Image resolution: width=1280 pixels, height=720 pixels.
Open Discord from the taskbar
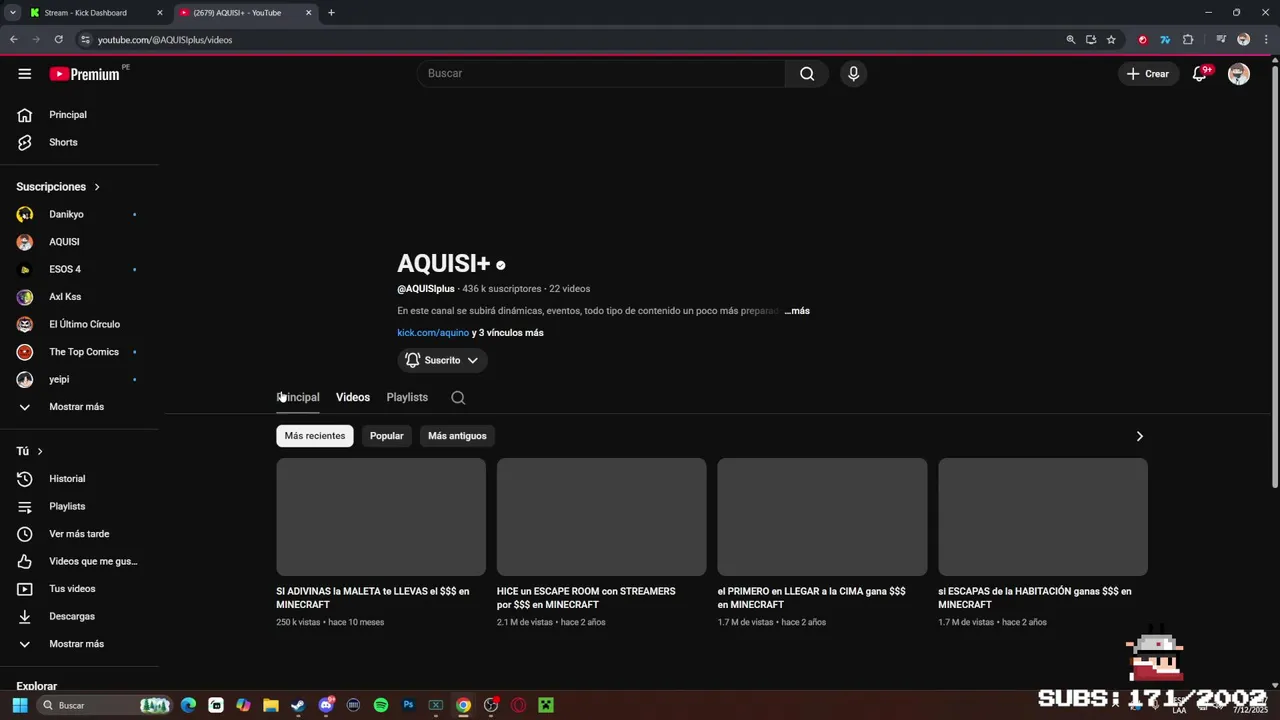pos(326,705)
